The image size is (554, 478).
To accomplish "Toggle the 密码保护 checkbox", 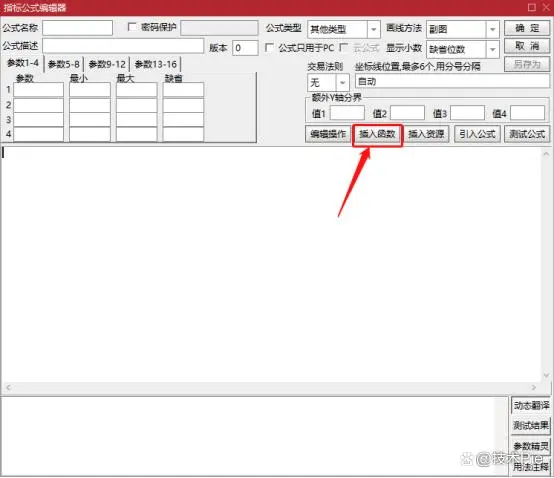I will click(132, 27).
